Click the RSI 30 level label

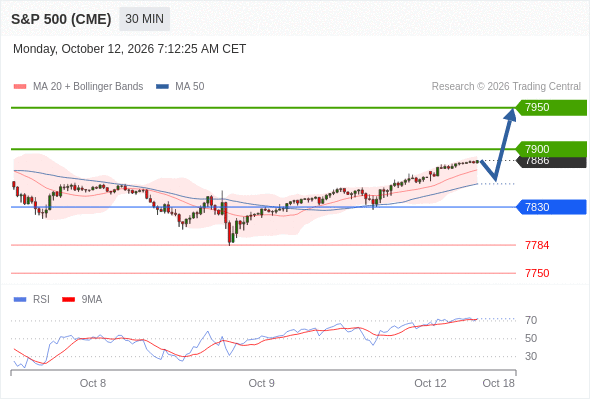[531, 356]
